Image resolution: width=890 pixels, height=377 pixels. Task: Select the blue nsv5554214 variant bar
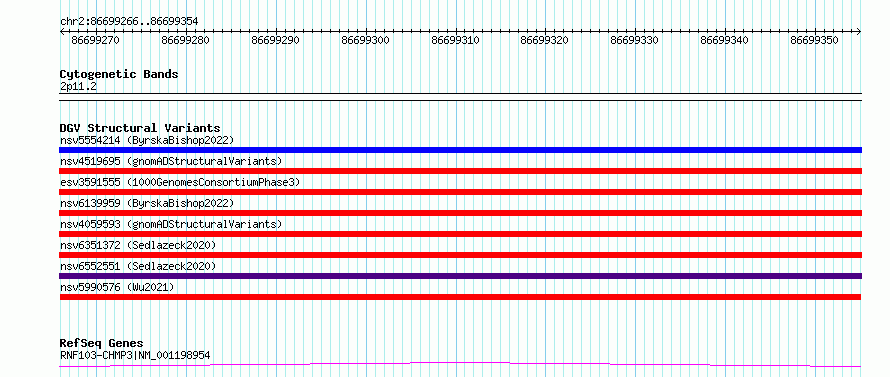click(x=460, y=150)
